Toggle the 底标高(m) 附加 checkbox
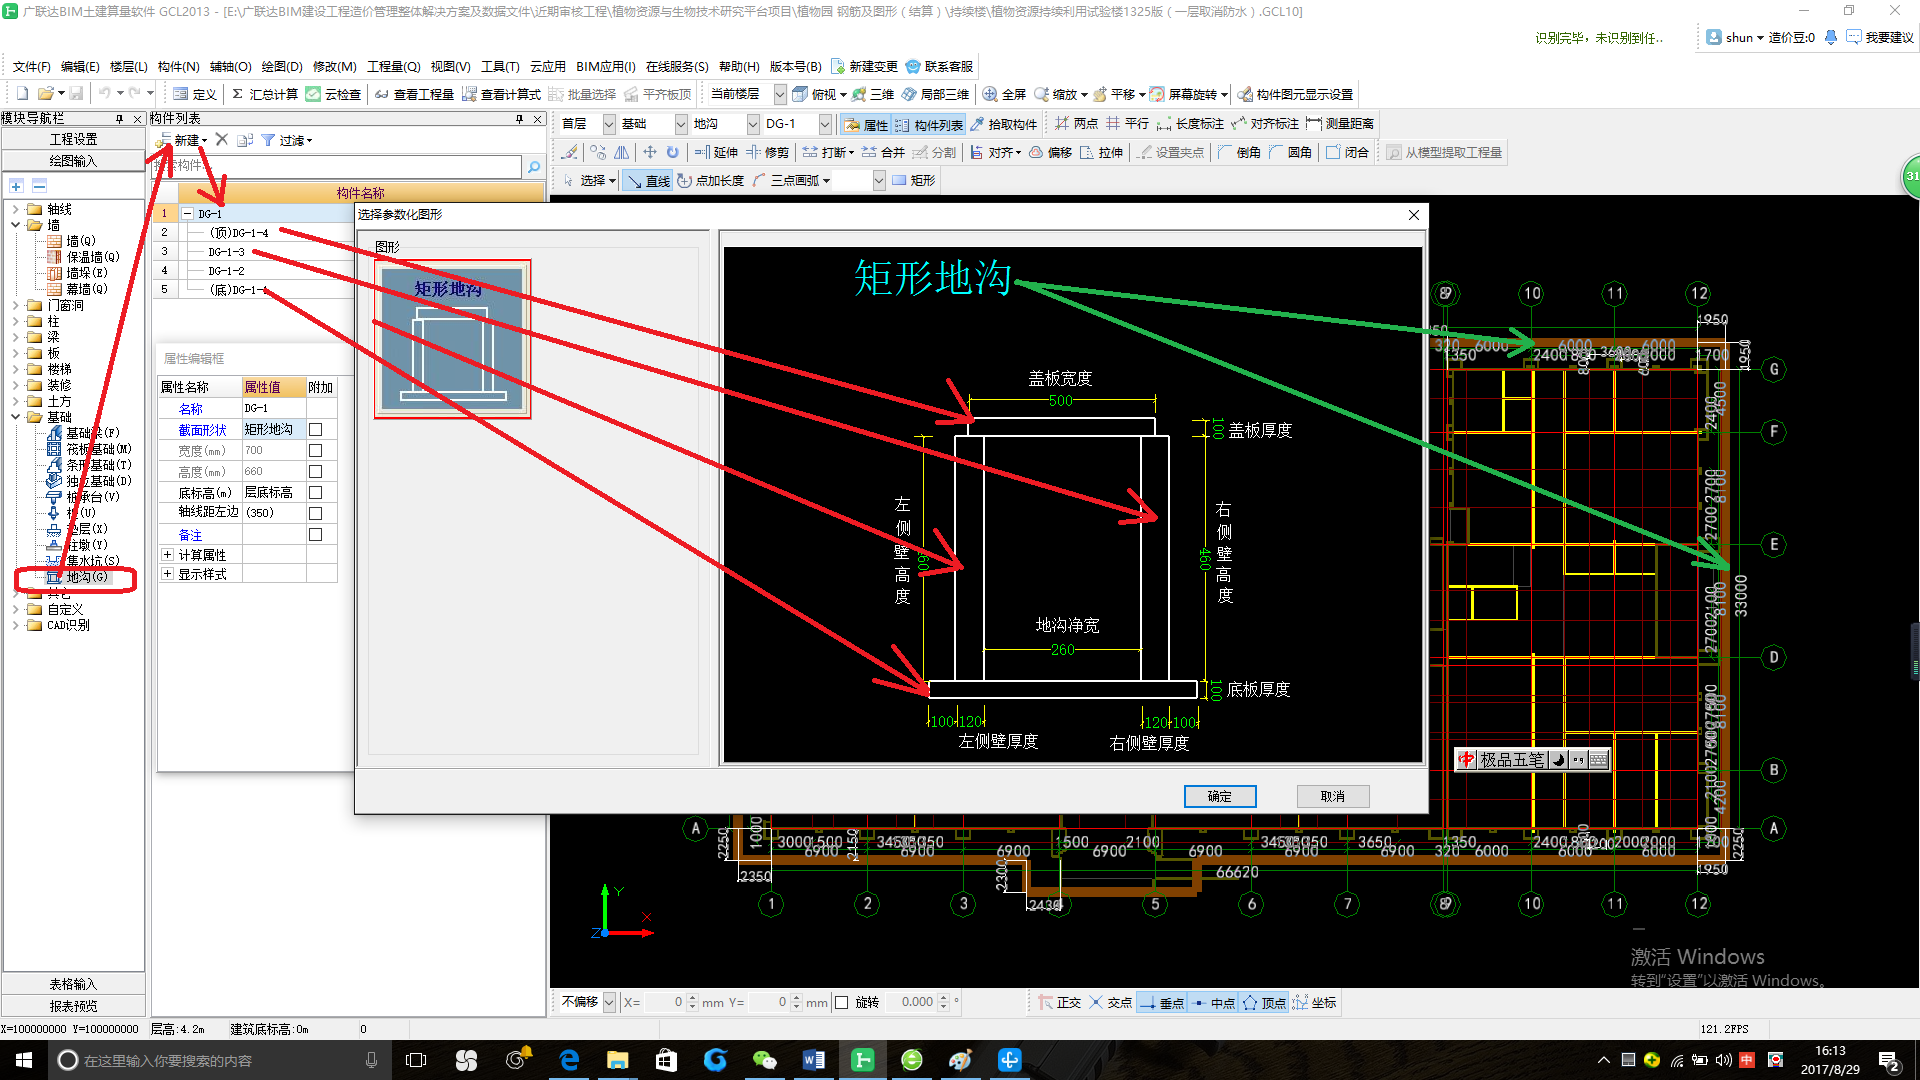 315,493
